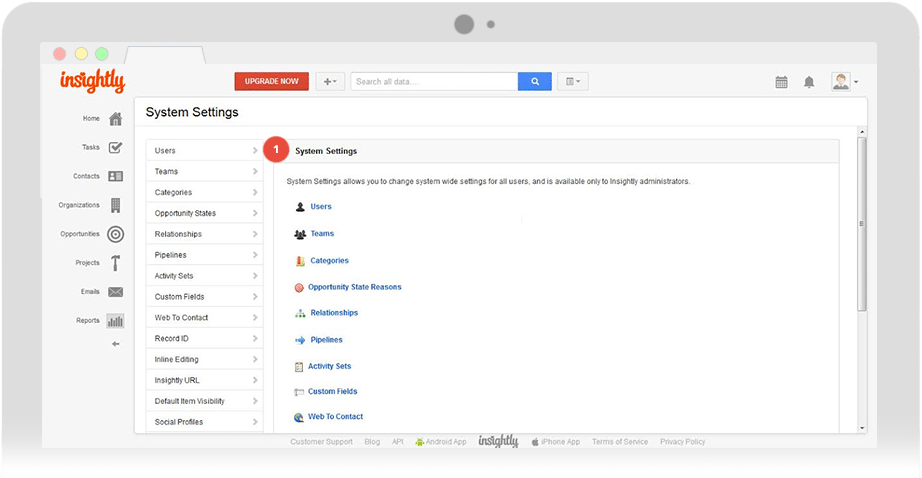
Task: Open Tasks via checkmark icon
Action: click(116, 148)
